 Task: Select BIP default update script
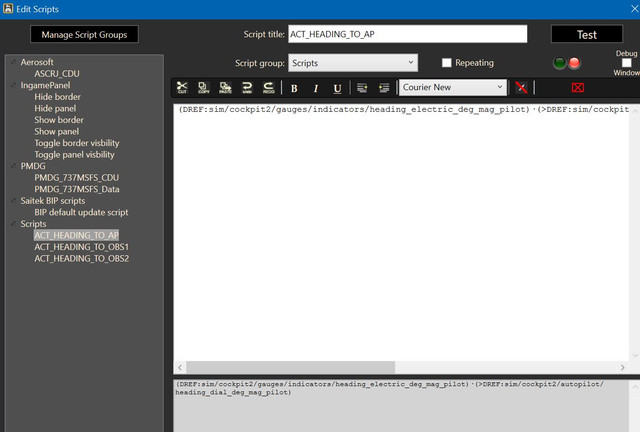click(x=81, y=212)
